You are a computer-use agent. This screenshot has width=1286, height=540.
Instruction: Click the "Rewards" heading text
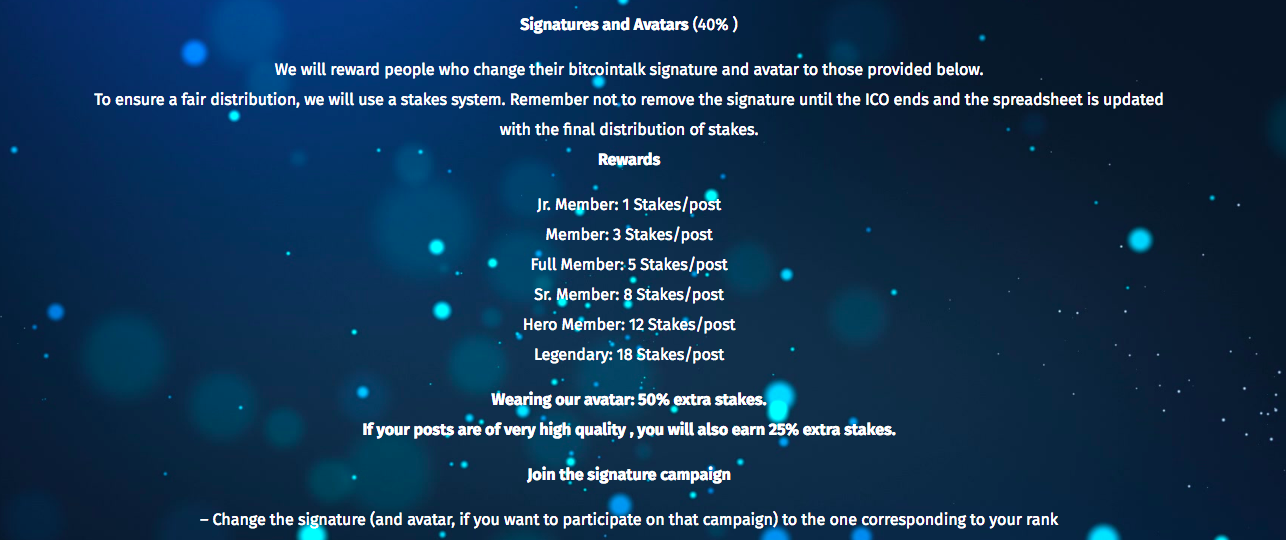(x=629, y=159)
